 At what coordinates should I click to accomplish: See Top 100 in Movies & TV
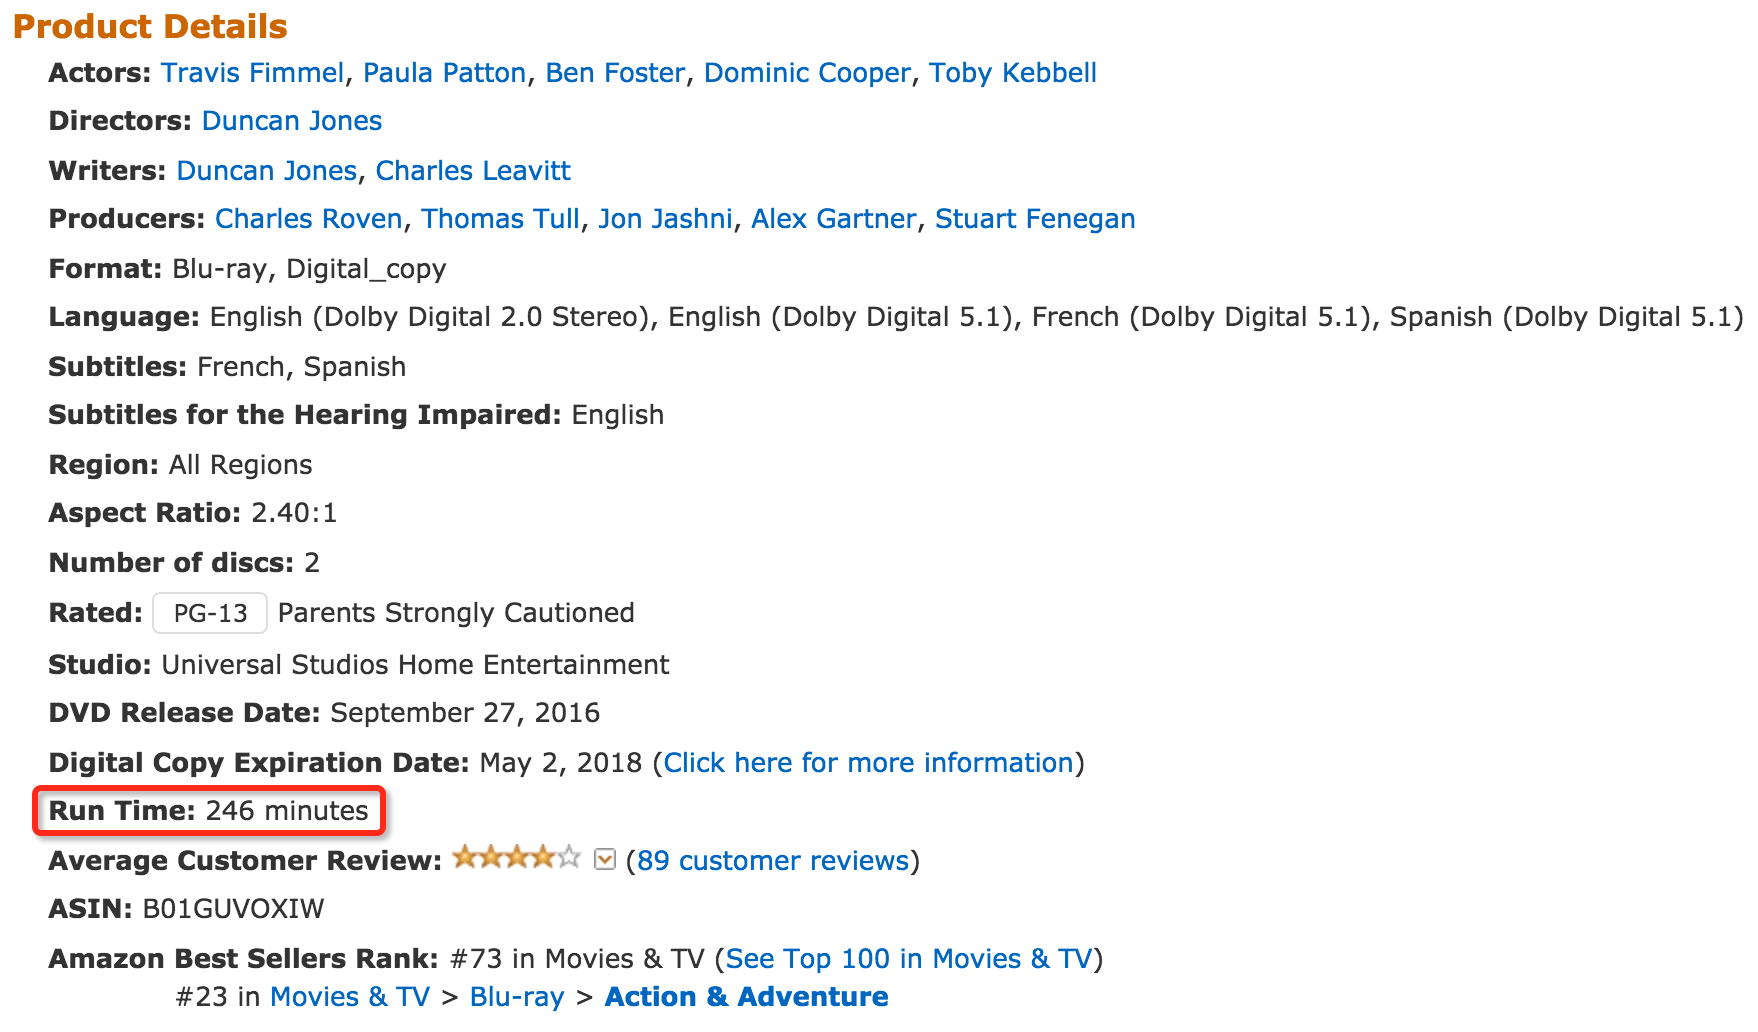pos(908,959)
